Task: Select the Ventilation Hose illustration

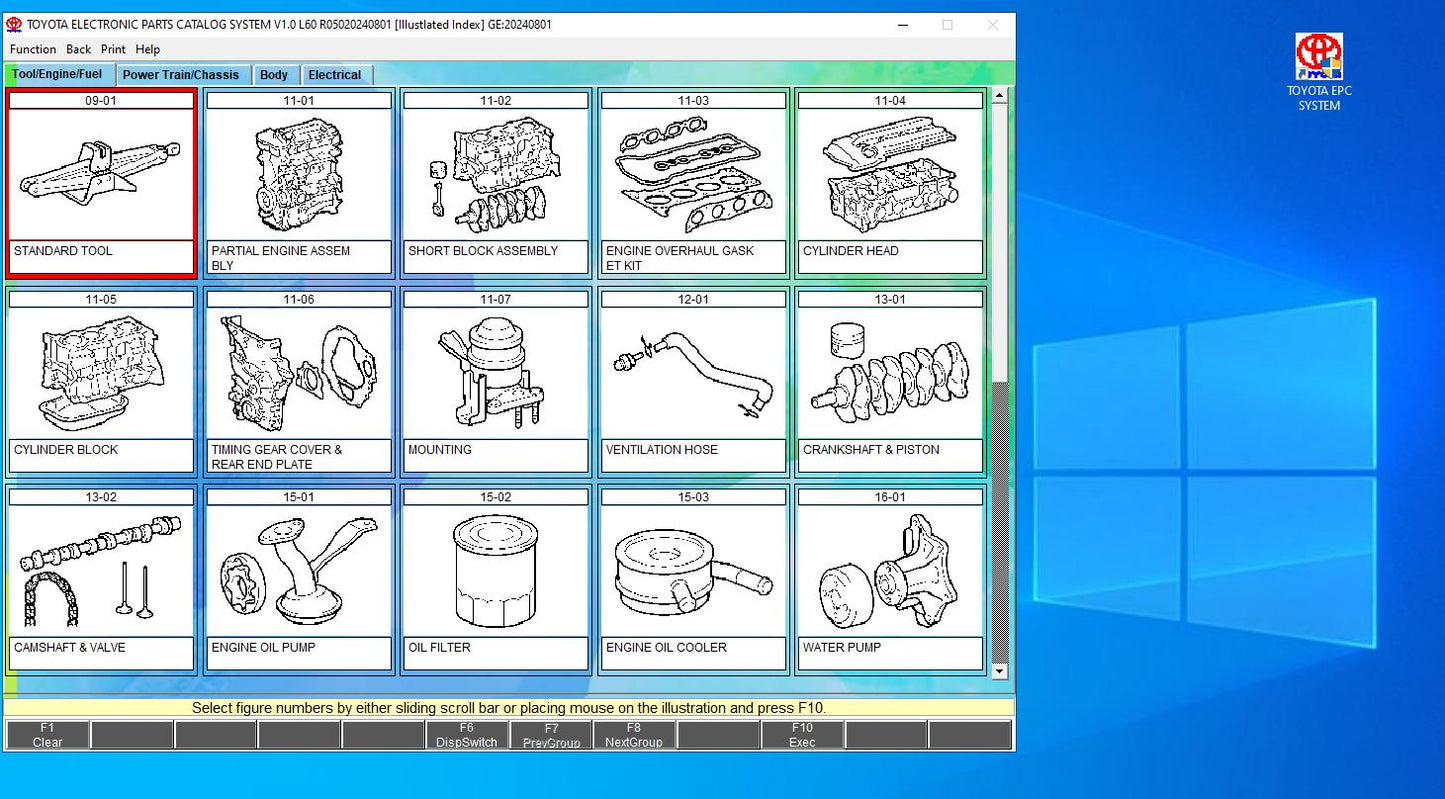Action: 693,372
